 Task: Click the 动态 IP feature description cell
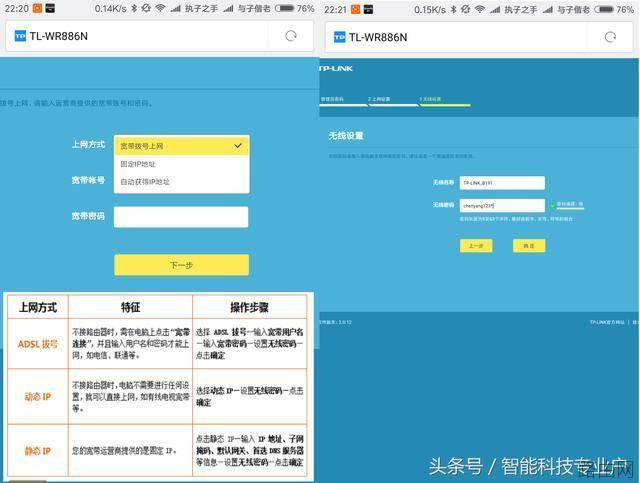pyautogui.click(x=131, y=396)
